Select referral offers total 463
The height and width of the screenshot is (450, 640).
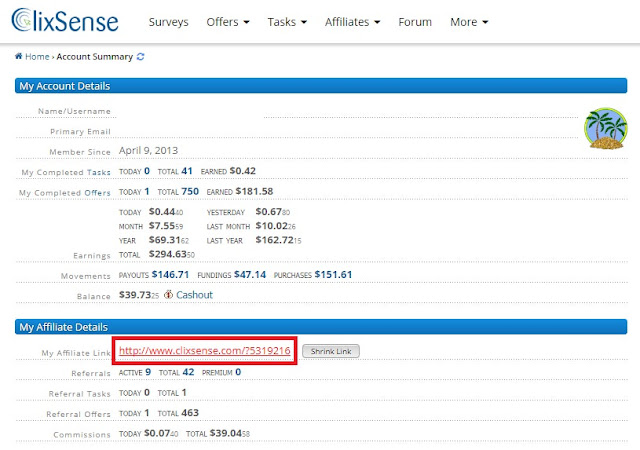(190, 413)
